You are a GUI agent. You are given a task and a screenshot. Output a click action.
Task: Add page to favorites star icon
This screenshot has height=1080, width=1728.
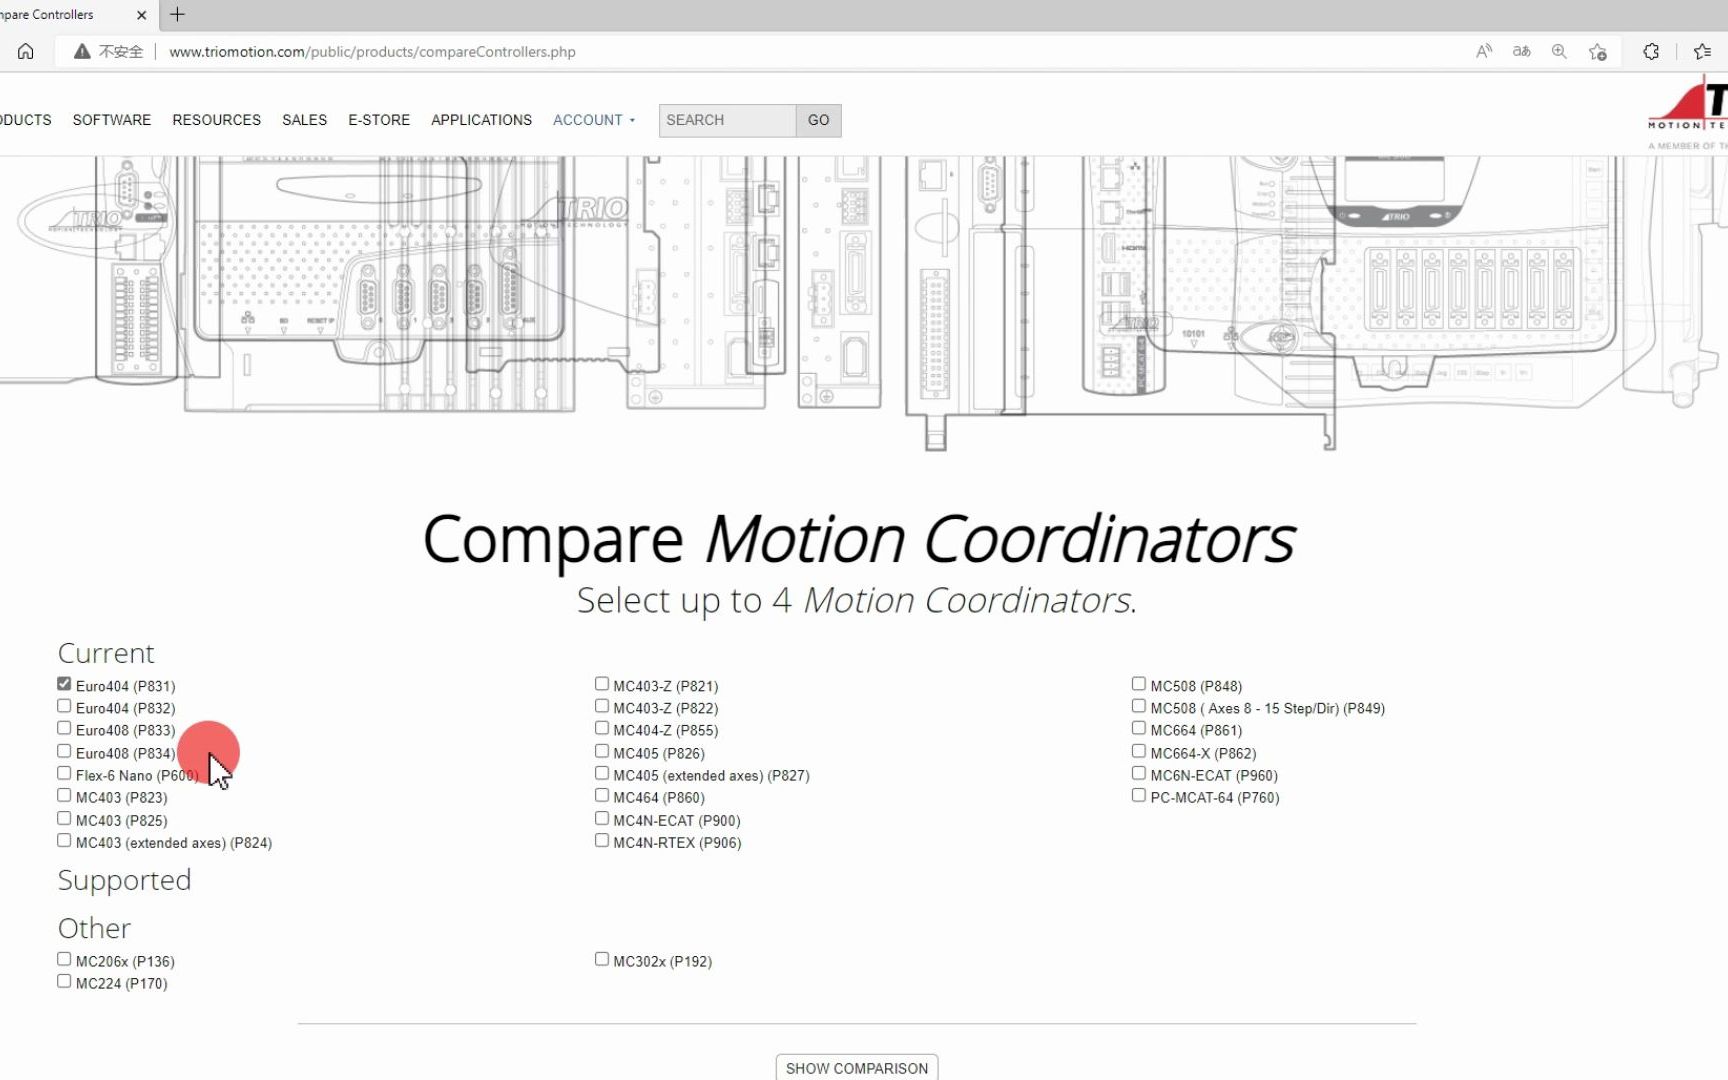(x=1597, y=51)
